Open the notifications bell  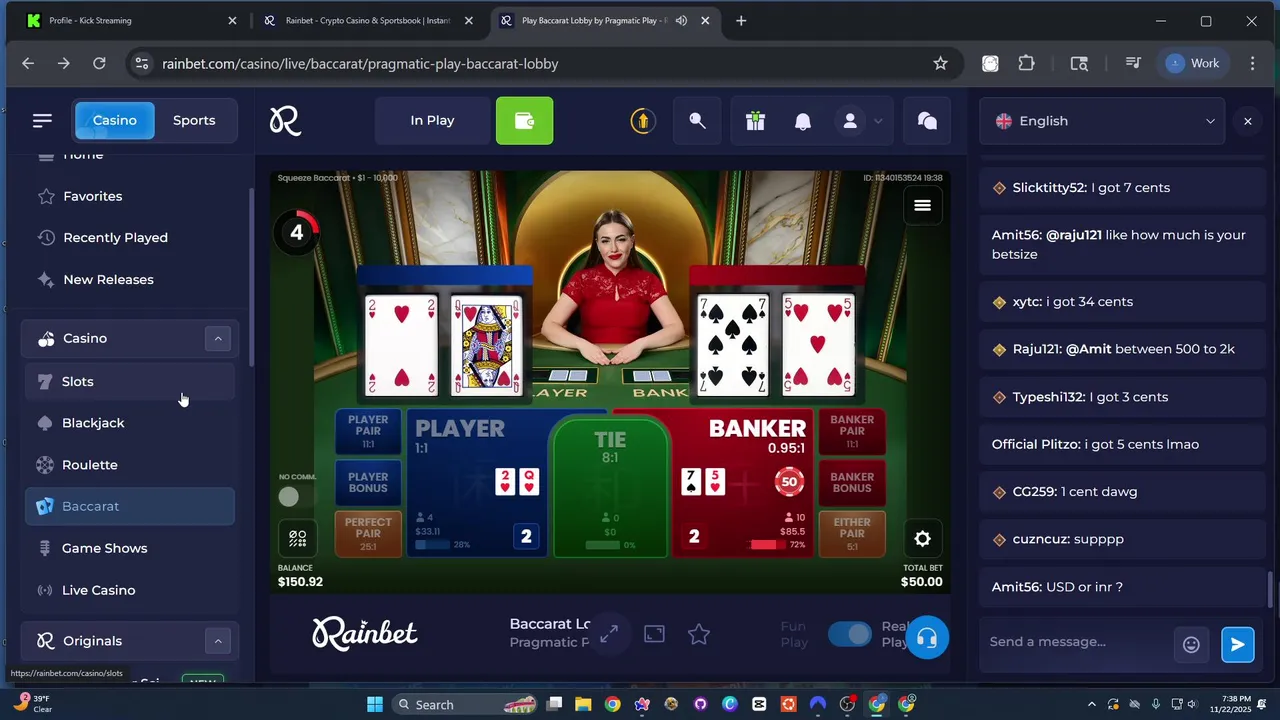[x=803, y=121]
